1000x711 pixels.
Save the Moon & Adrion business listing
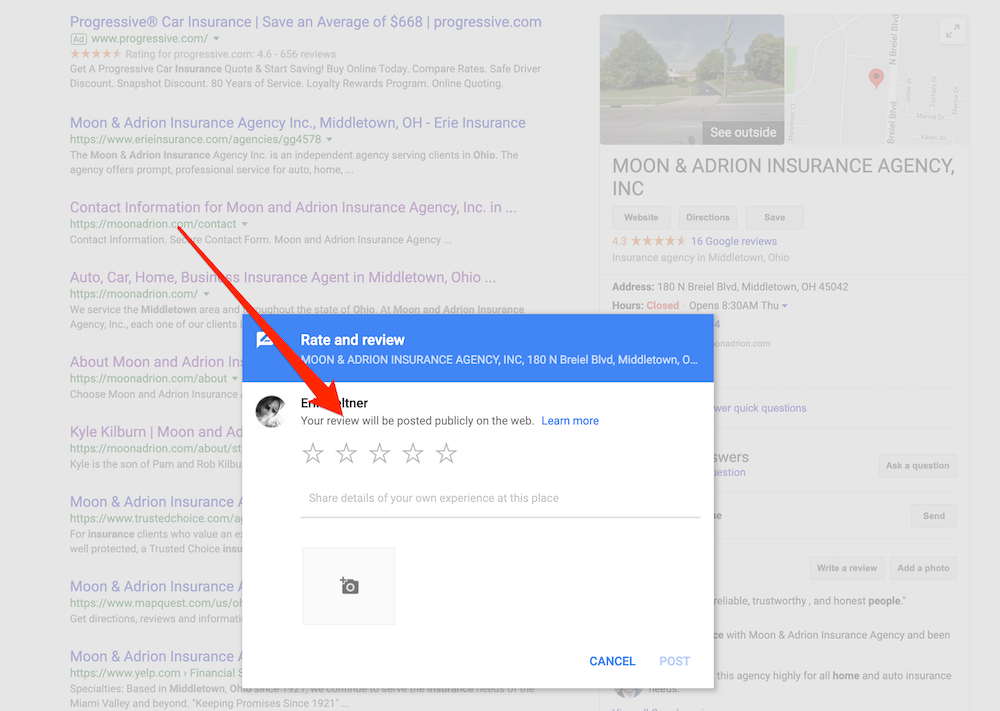click(774, 217)
